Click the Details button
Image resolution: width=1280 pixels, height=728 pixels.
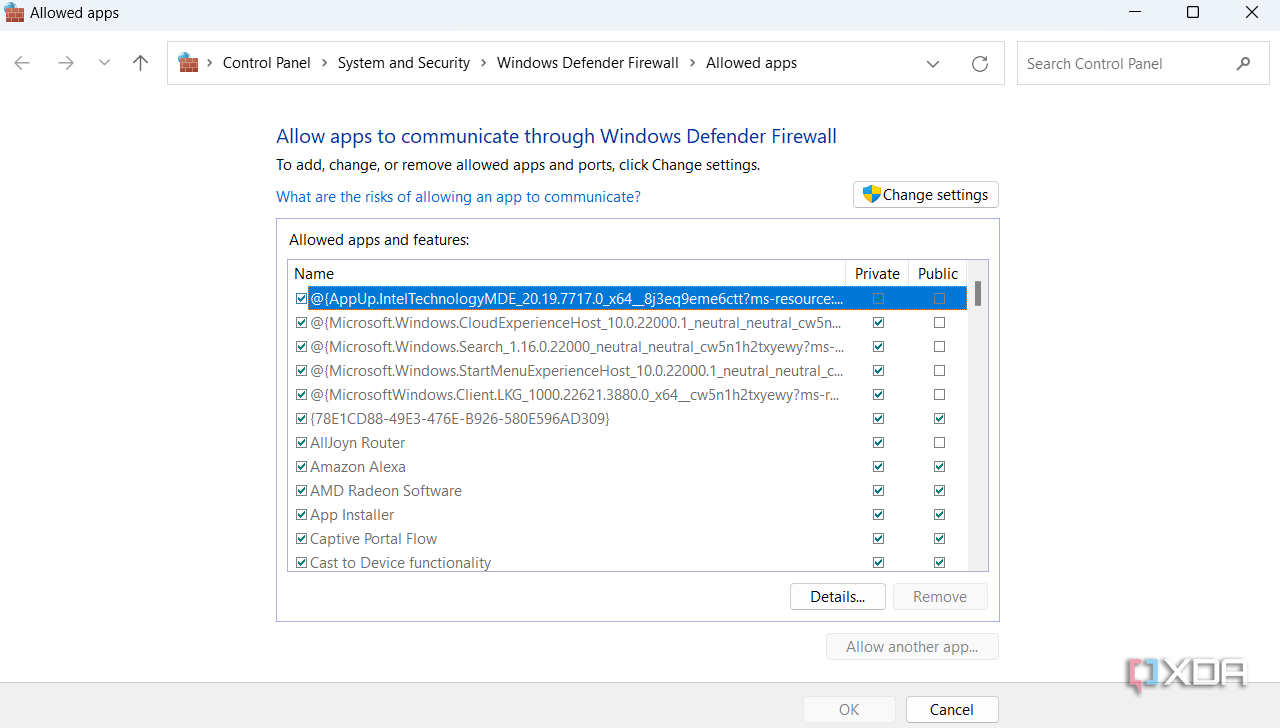[838, 597]
